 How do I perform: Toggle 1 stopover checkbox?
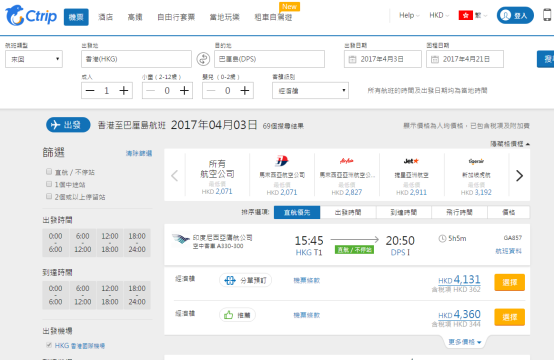click(49, 184)
